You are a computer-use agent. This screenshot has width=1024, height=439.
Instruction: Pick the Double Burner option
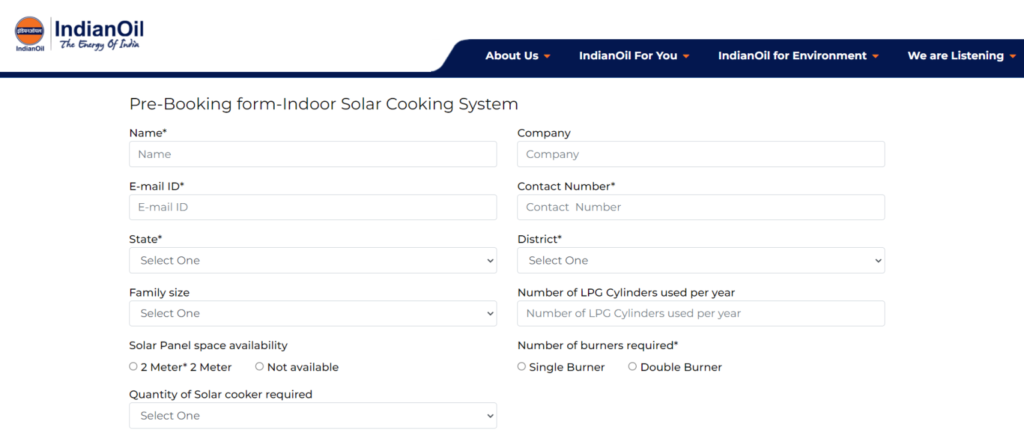tap(632, 367)
